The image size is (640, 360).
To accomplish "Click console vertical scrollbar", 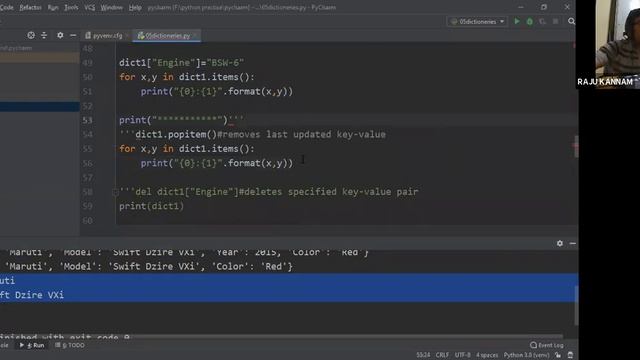I will 576,305.
